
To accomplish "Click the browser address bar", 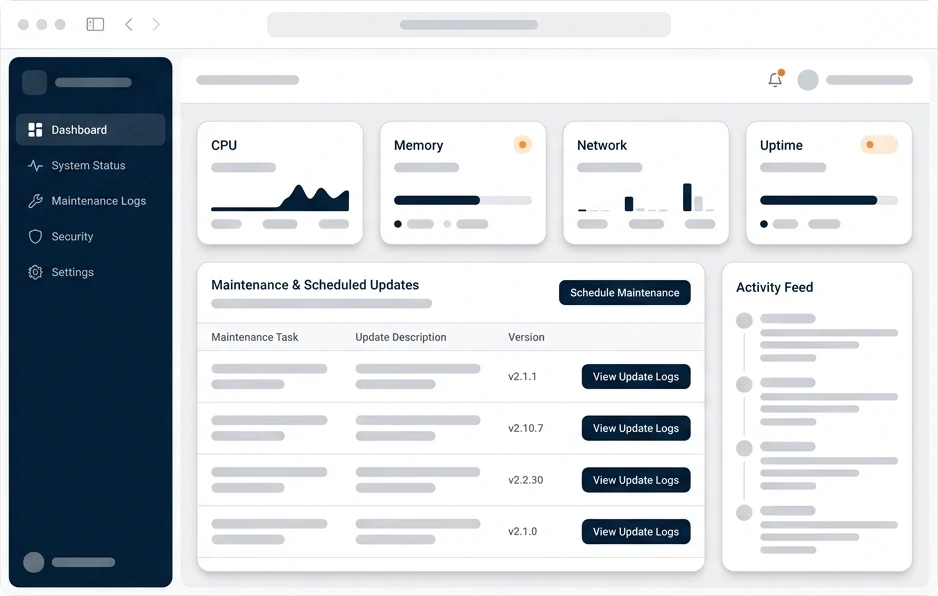I will 468,25.
